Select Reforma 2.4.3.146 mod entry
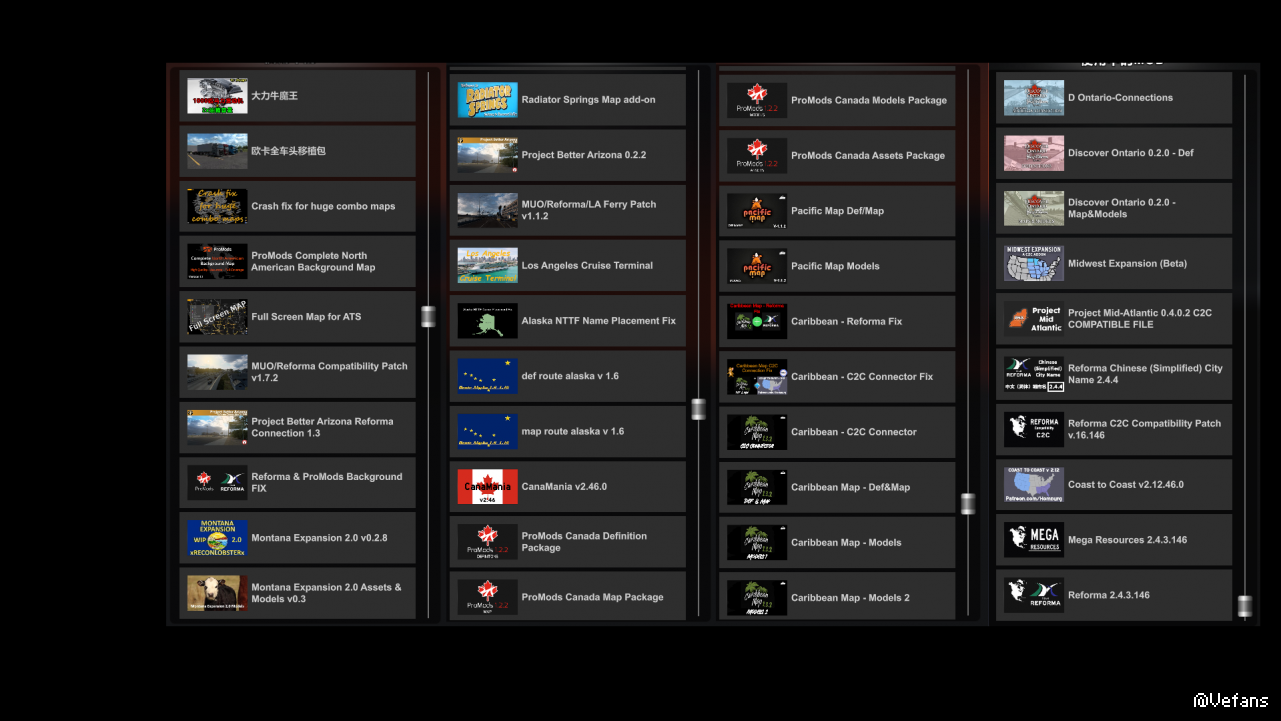Image resolution: width=1281 pixels, height=721 pixels. pyautogui.click(x=1113, y=595)
